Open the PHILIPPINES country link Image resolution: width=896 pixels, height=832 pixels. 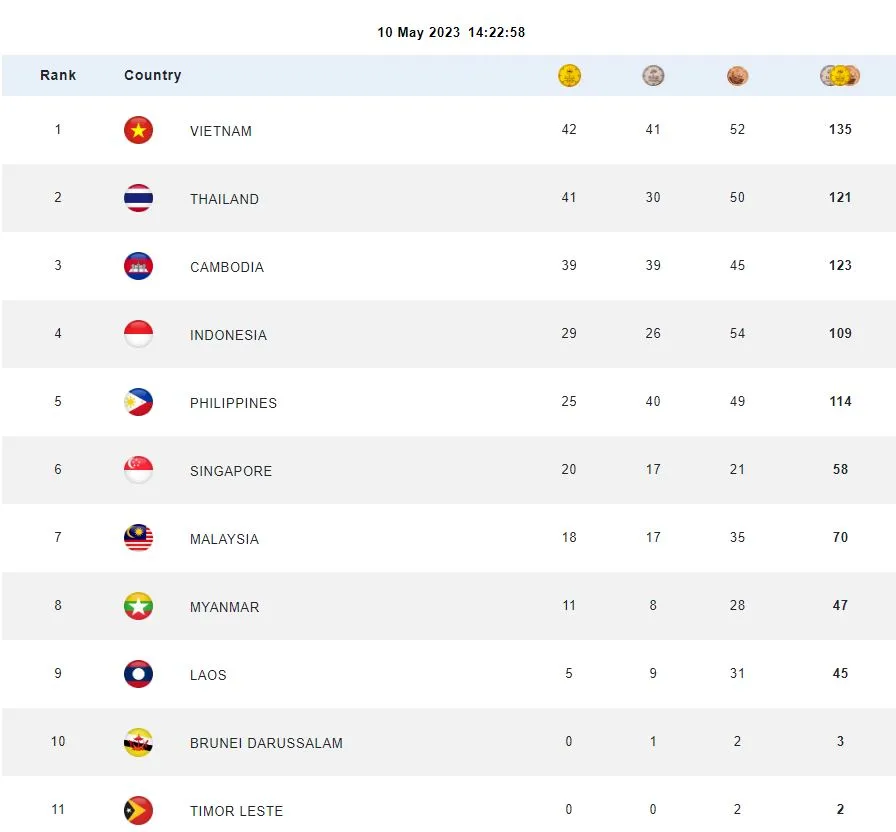(233, 403)
